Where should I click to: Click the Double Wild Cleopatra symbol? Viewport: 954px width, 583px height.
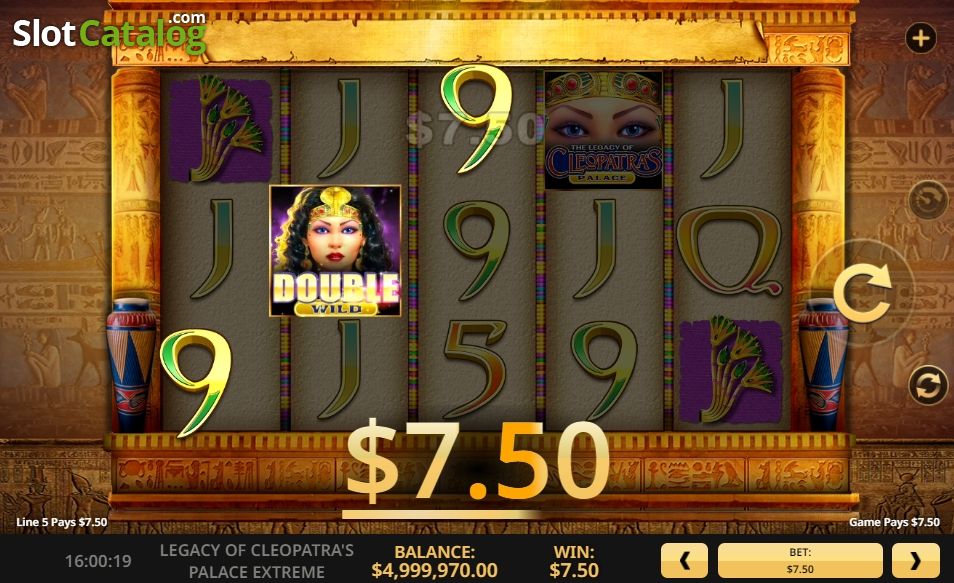pyautogui.click(x=335, y=251)
